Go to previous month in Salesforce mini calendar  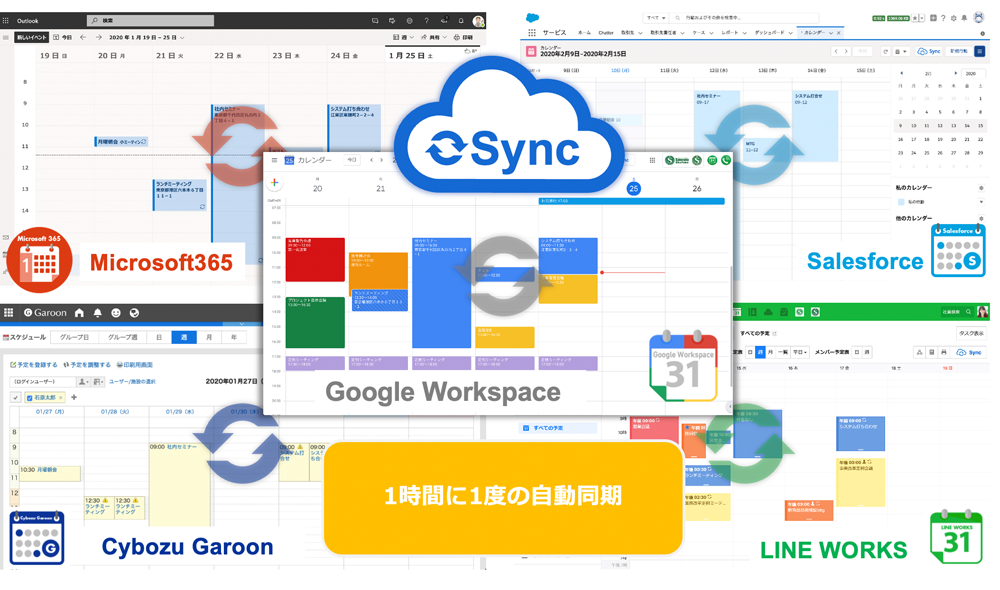pos(901,73)
